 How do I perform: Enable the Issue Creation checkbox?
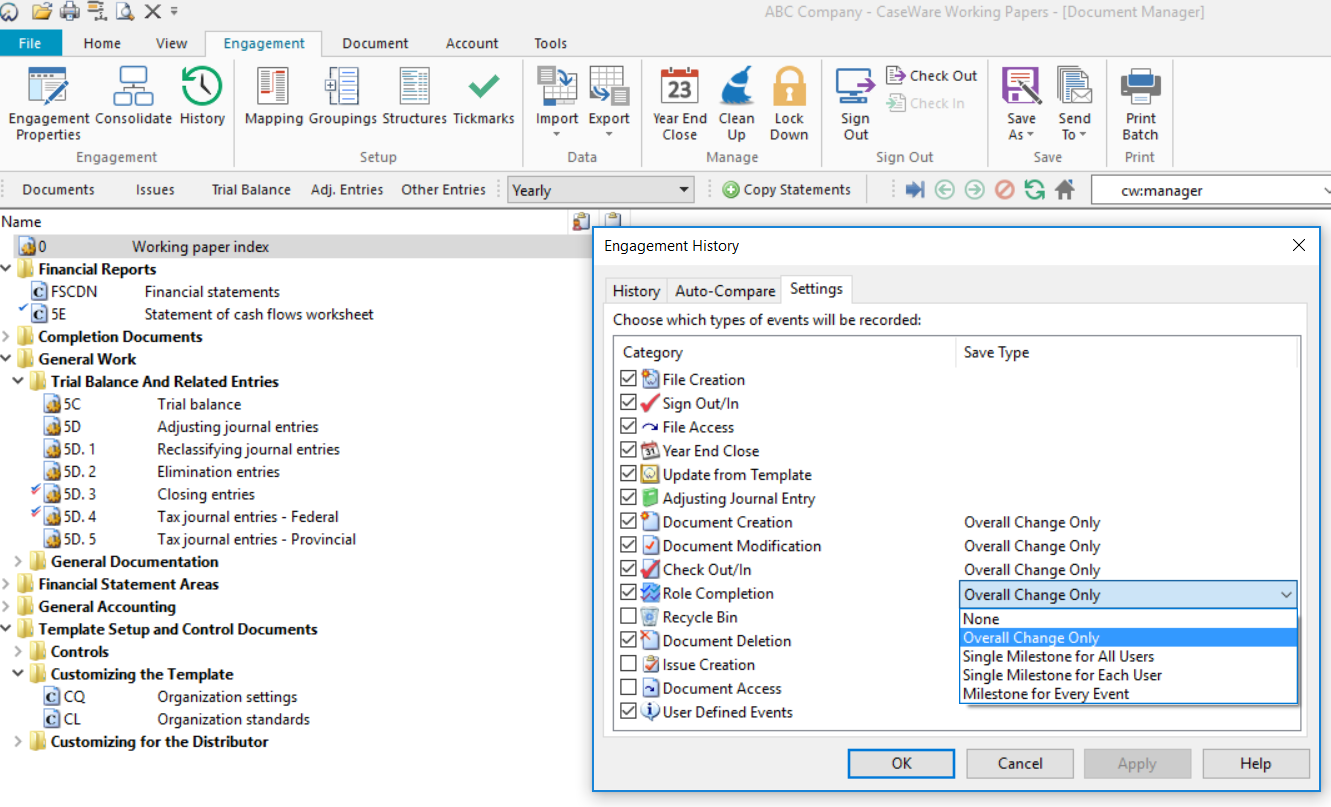pos(629,664)
